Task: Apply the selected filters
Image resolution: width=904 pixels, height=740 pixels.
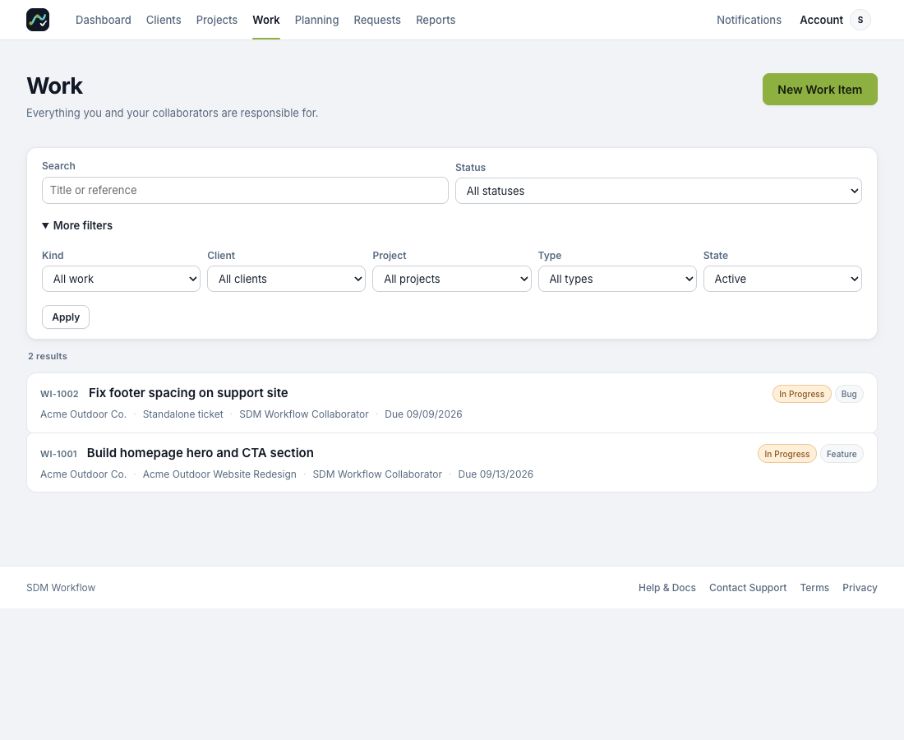Action: pyautogui.click(x=66, y=317)
